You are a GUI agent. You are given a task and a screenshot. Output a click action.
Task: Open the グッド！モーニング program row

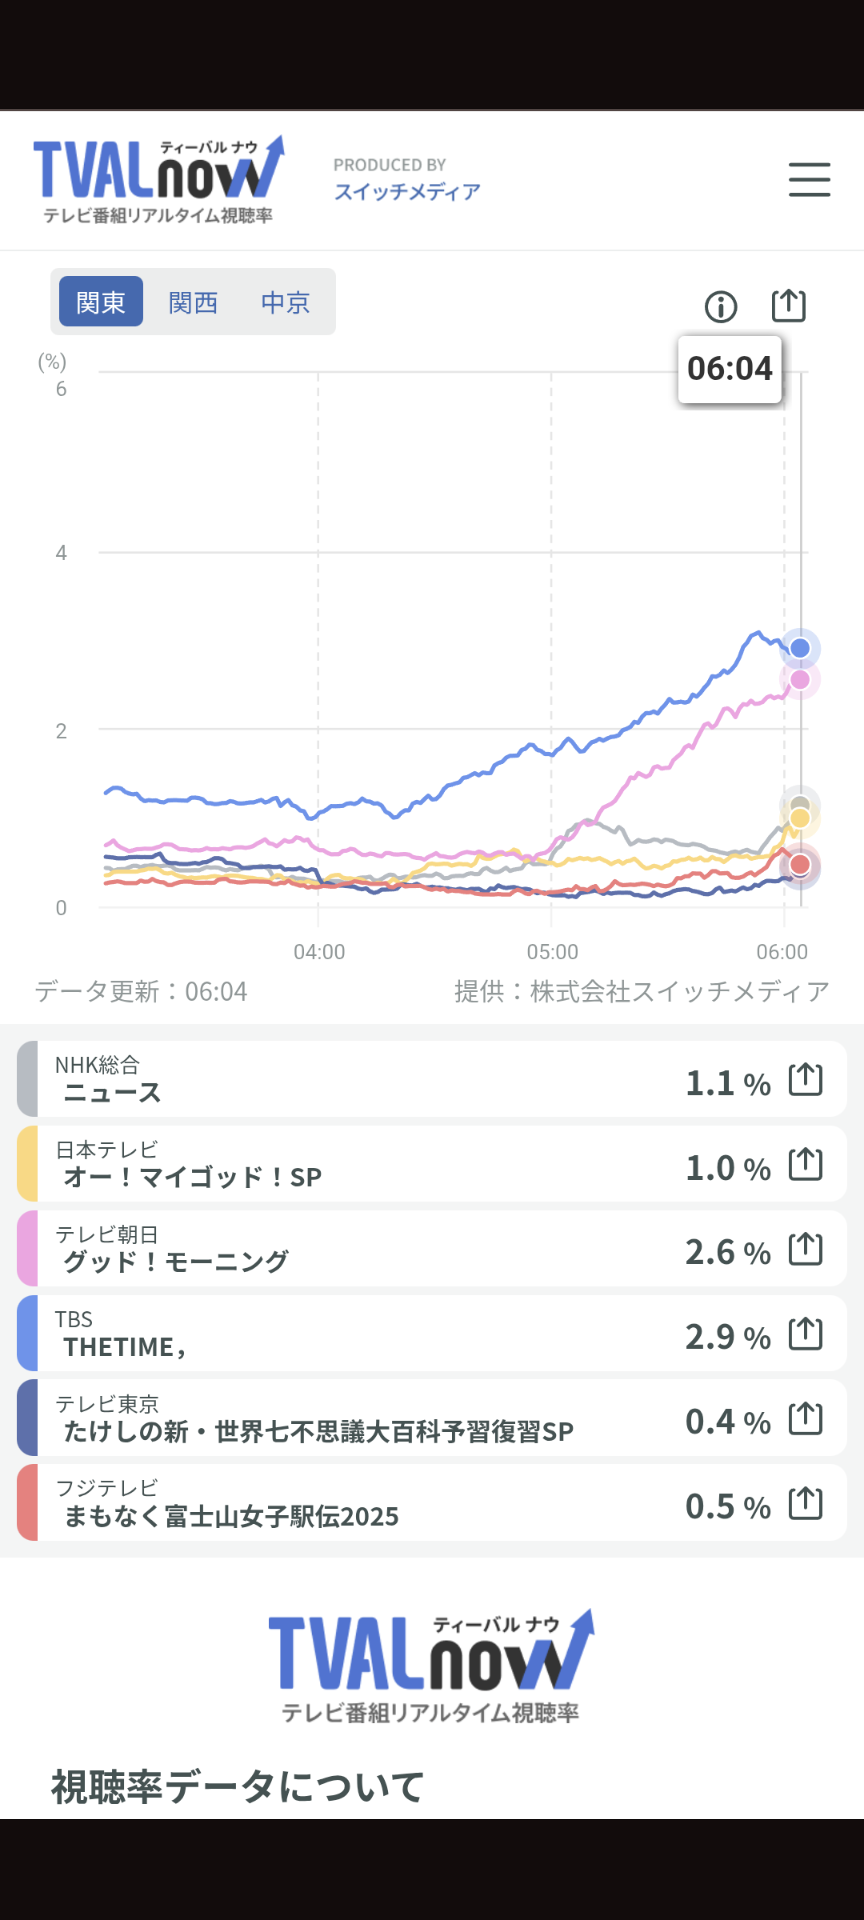tap(350, 1249)
